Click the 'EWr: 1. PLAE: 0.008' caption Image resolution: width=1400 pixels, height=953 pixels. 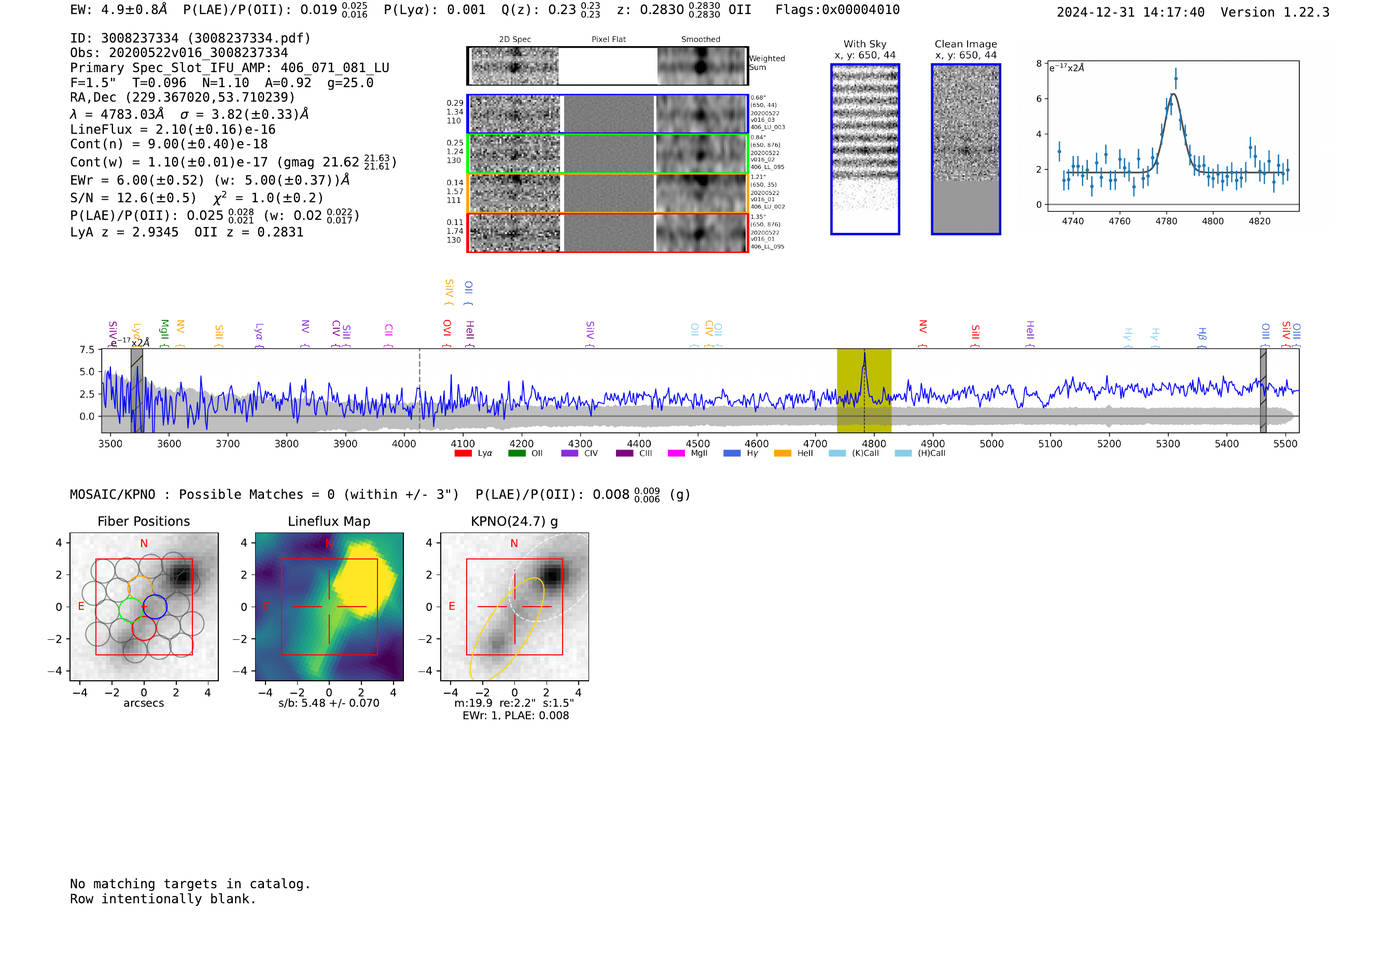coord(515,715)
